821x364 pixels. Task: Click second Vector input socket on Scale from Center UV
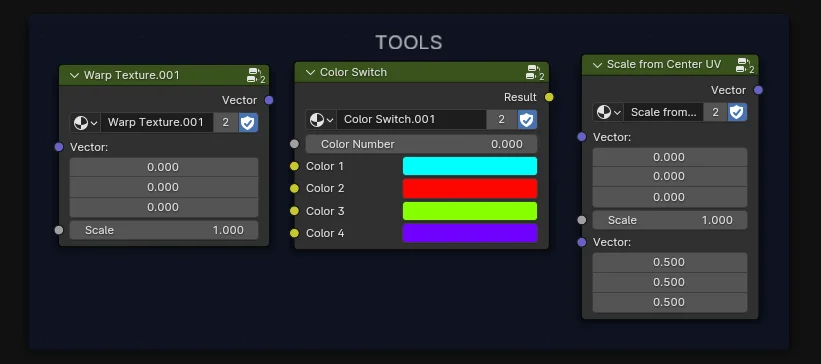click(x=582, y=242)
